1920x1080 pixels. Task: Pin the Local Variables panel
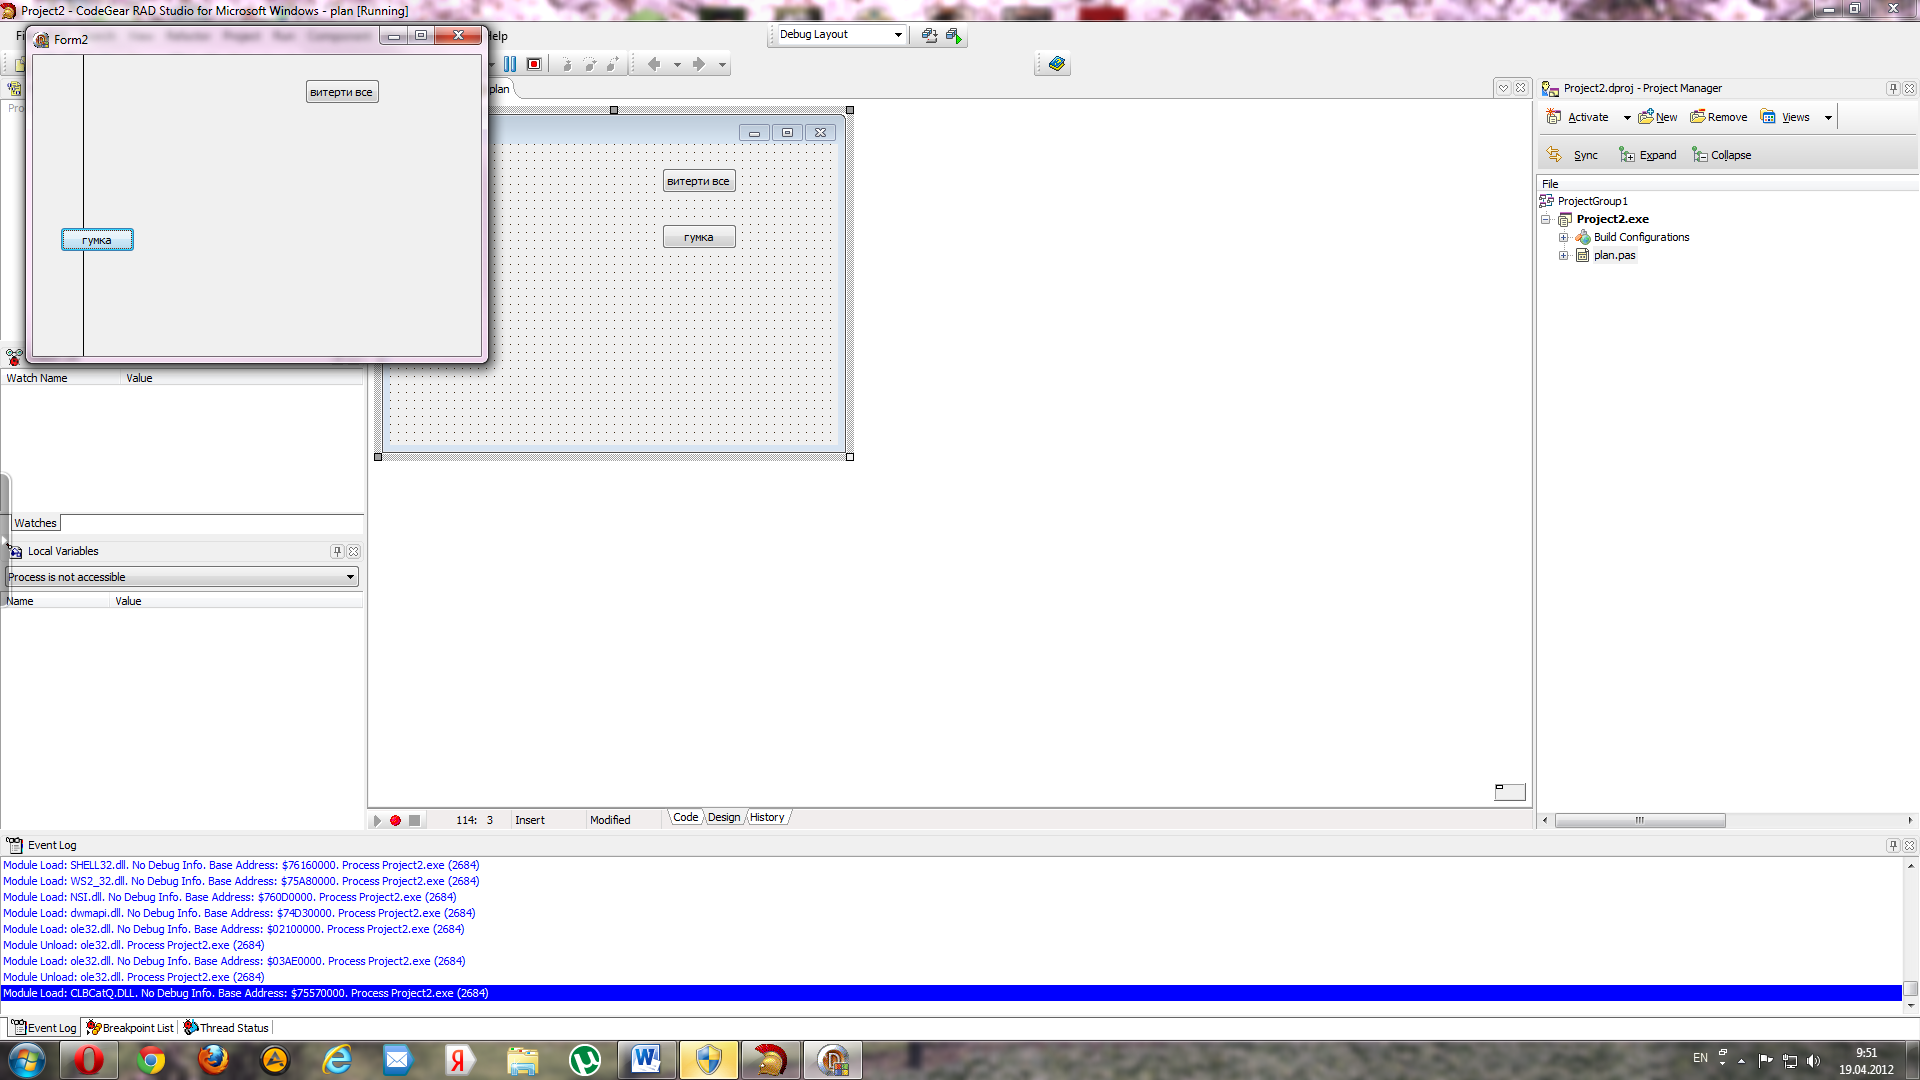coord(337,551)
